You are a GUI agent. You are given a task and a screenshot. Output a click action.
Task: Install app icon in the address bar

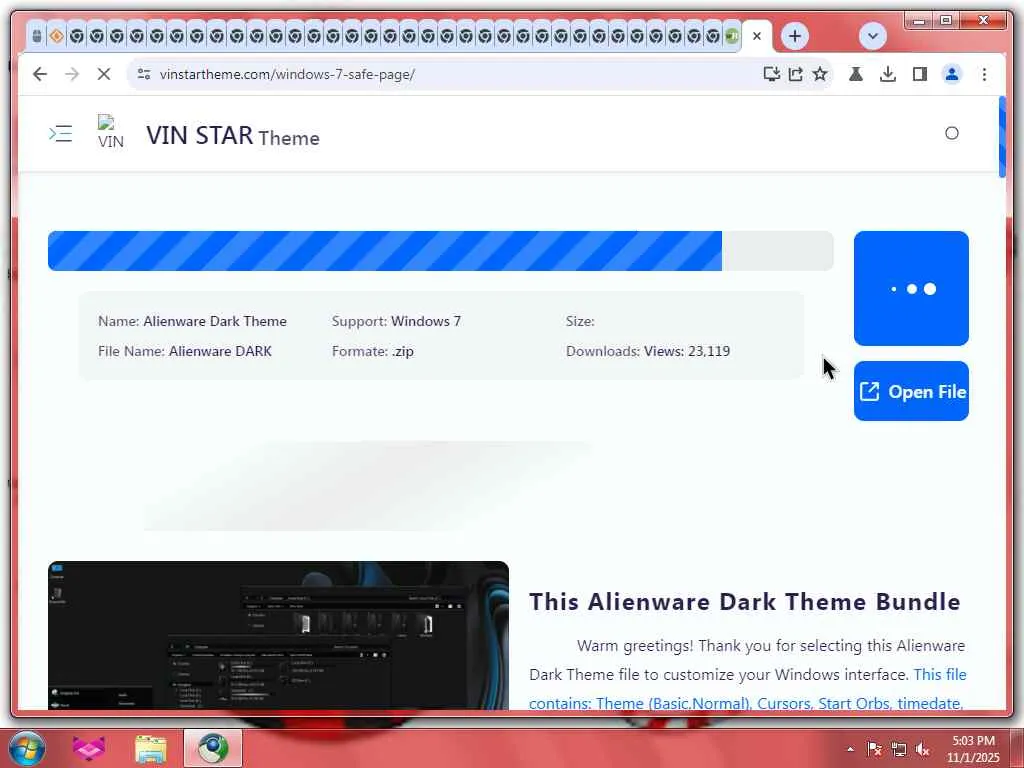coord(771,74)
